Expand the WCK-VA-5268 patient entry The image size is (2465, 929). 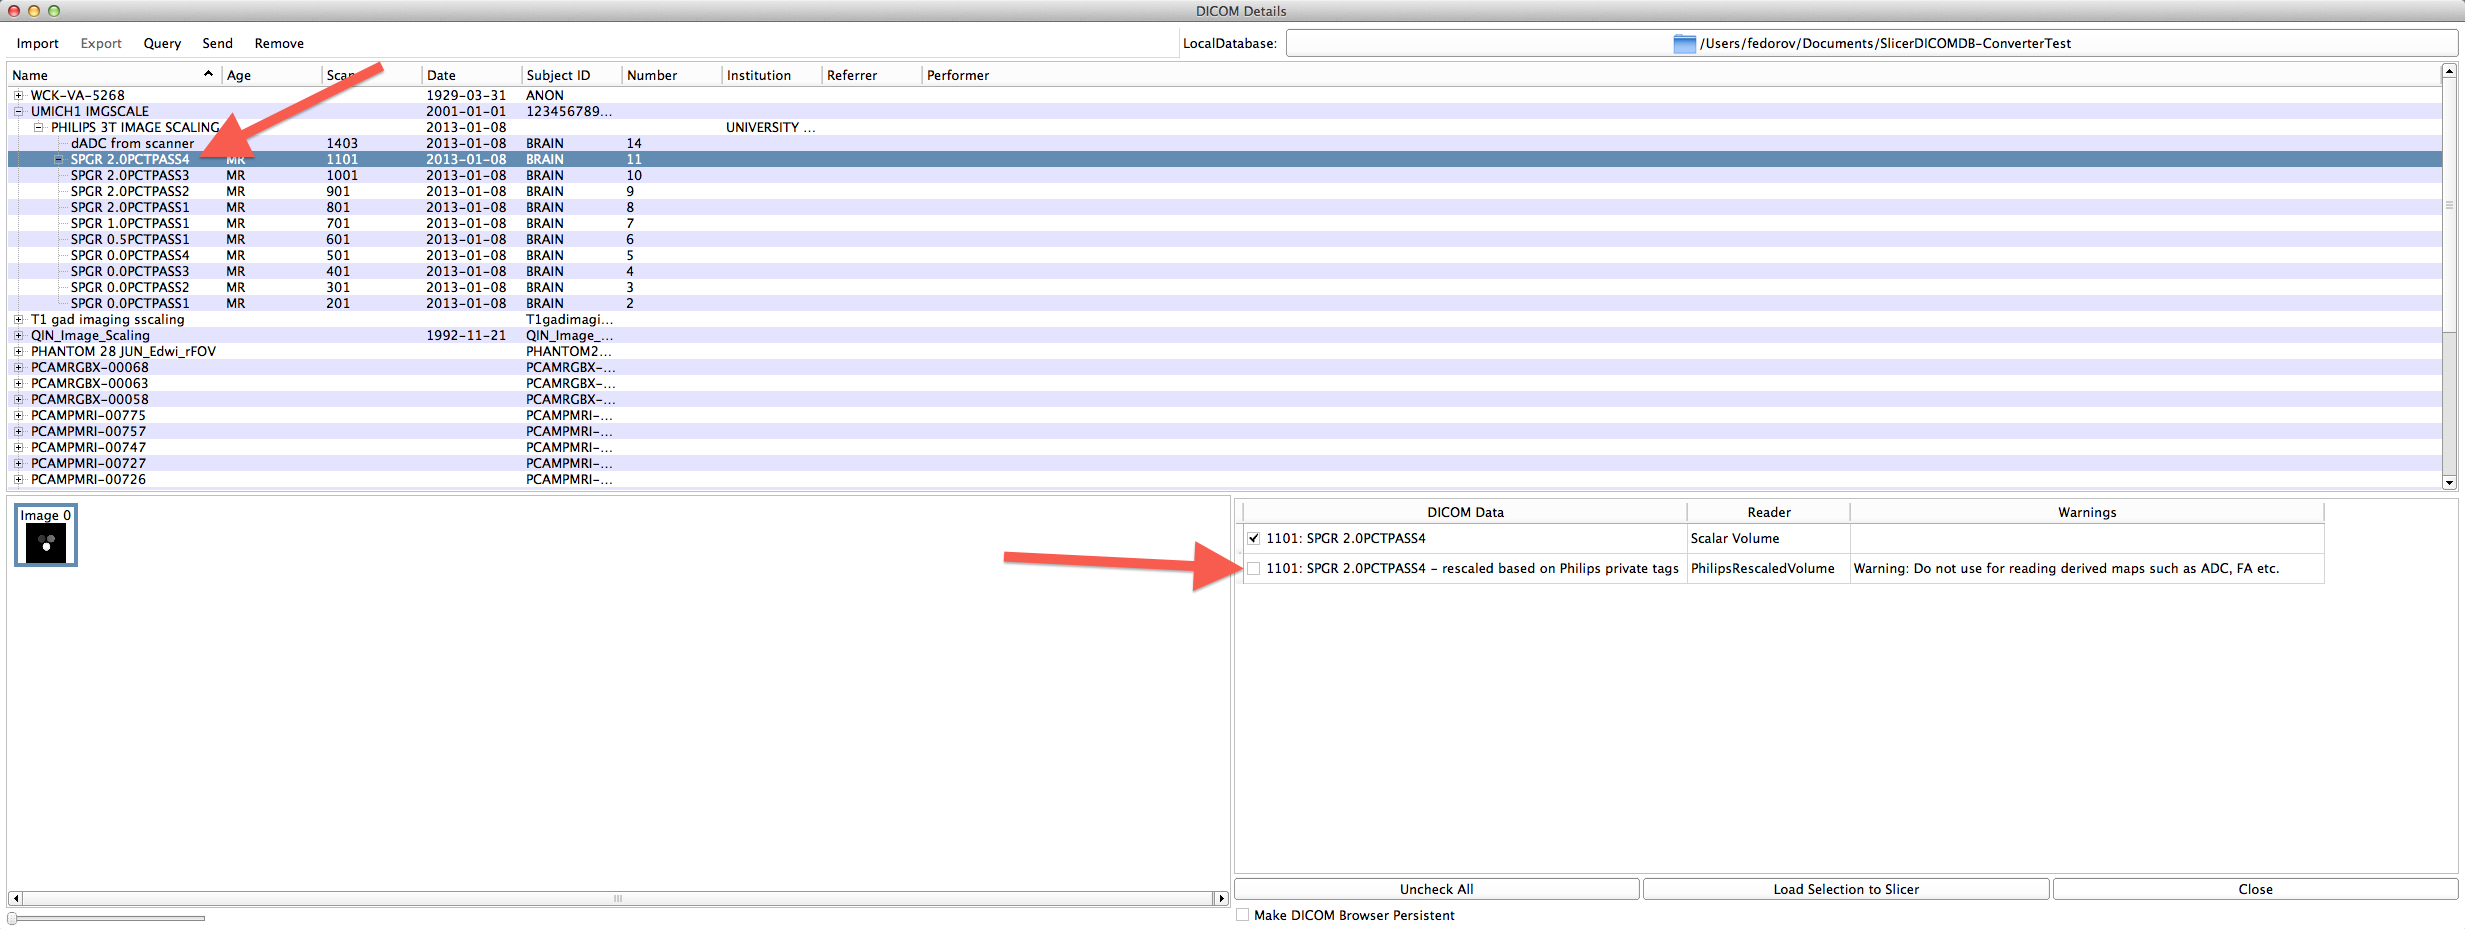tap(18, 96)
